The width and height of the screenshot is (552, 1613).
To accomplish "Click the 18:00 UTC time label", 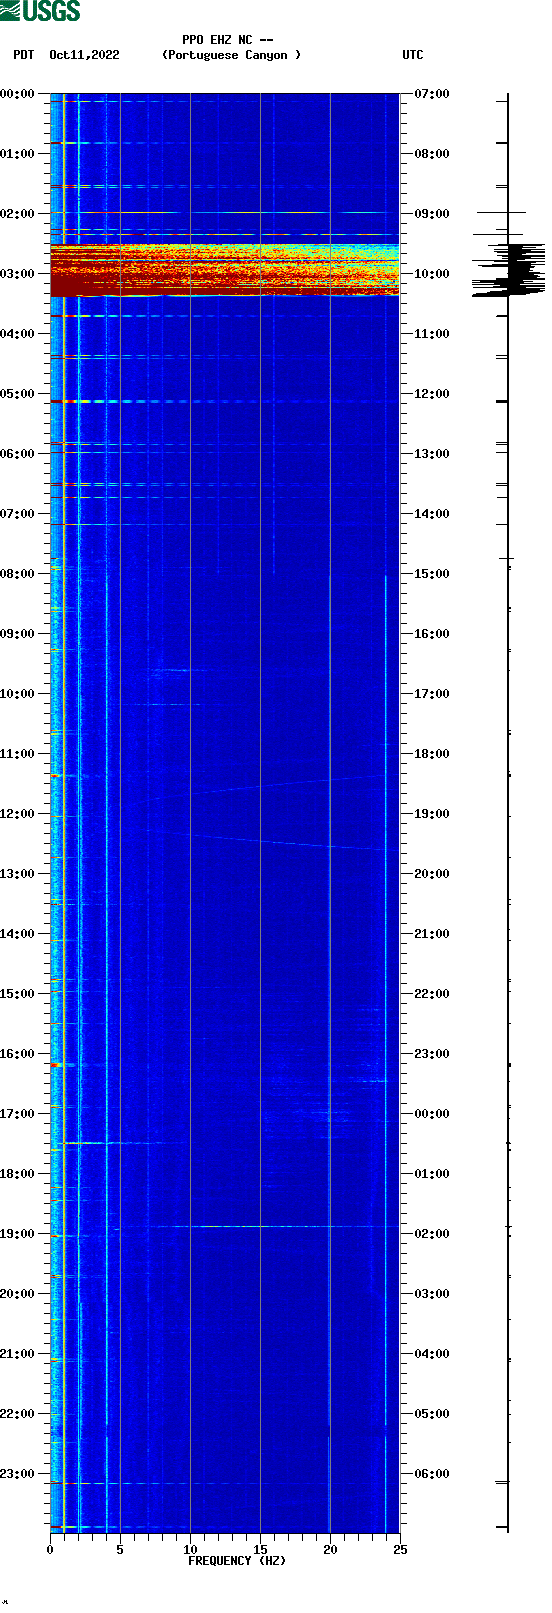I will point(432,754).
